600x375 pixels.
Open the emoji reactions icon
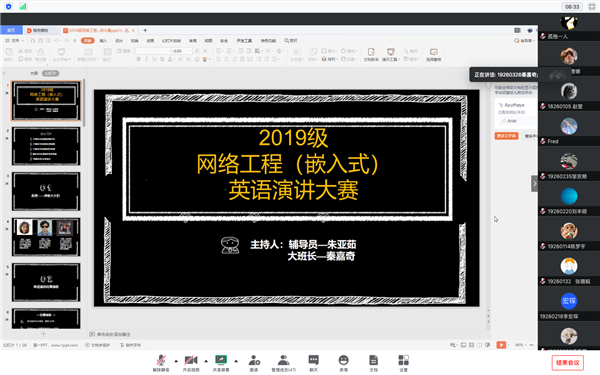point(344,360)
